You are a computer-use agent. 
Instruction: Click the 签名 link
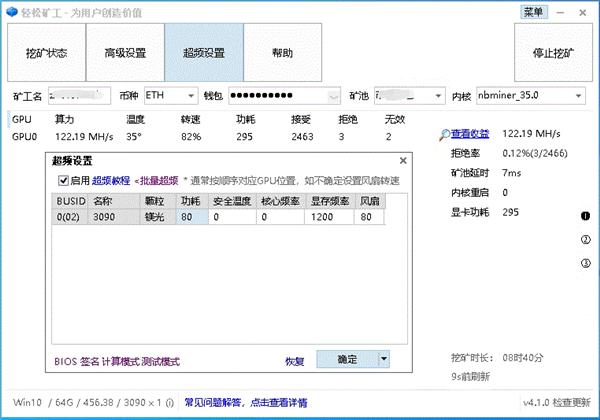click(90, 361)
